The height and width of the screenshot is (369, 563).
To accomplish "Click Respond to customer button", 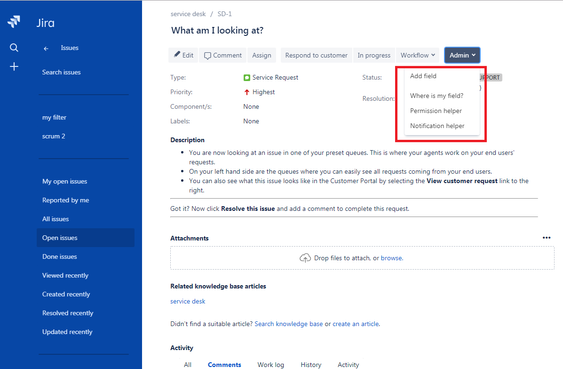I will 316,55.
